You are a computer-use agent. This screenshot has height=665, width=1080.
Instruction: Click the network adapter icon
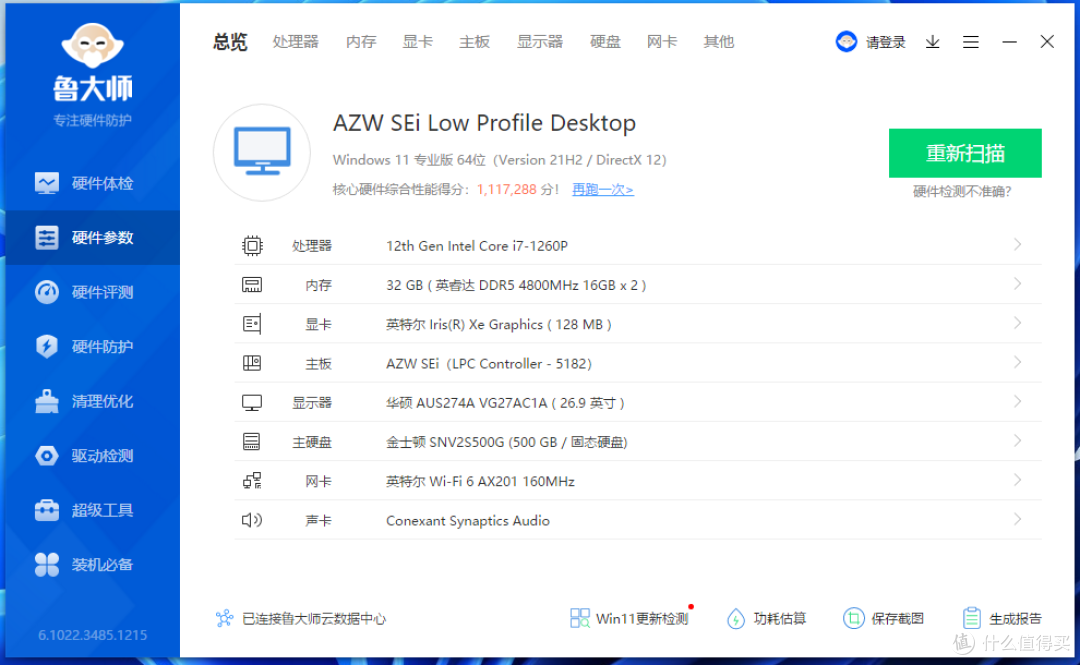pos(252,481)
